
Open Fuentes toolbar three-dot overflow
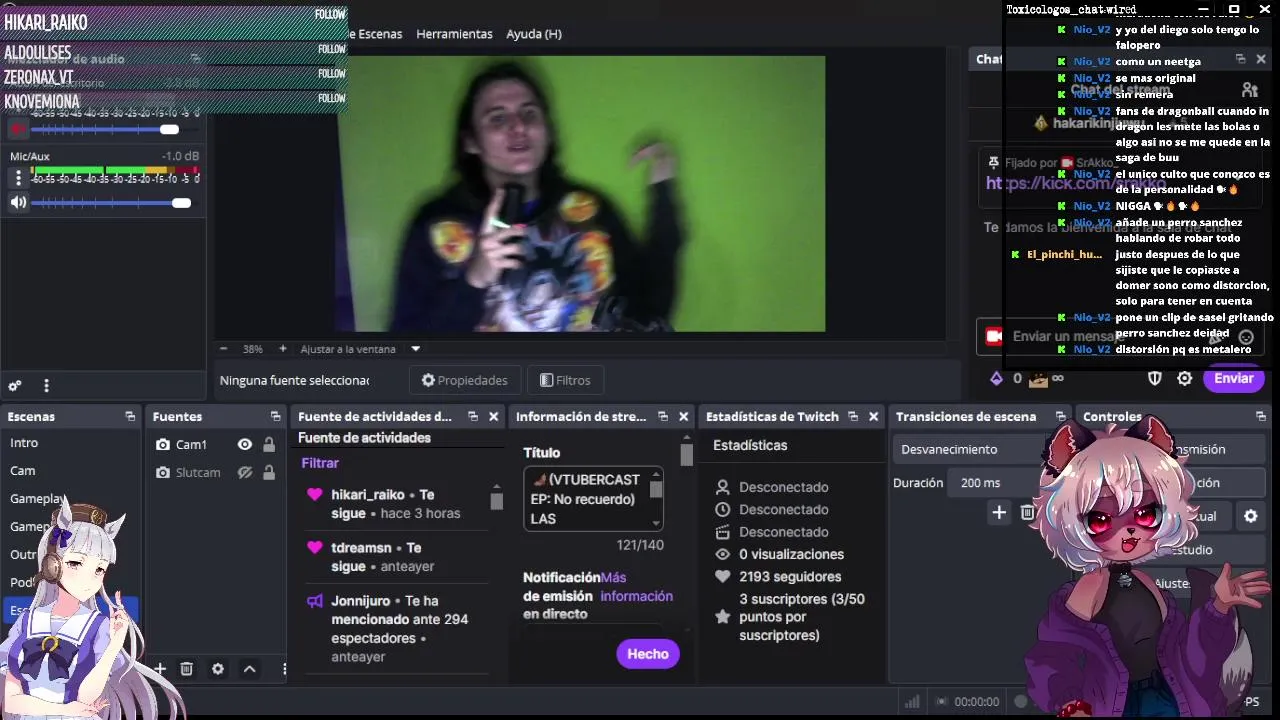coord(284,669)
